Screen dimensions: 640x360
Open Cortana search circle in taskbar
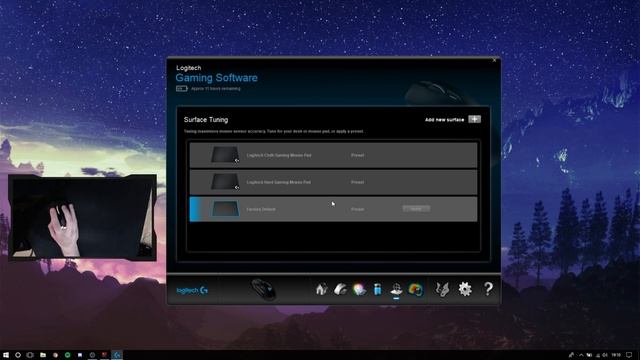pos(18,355)
